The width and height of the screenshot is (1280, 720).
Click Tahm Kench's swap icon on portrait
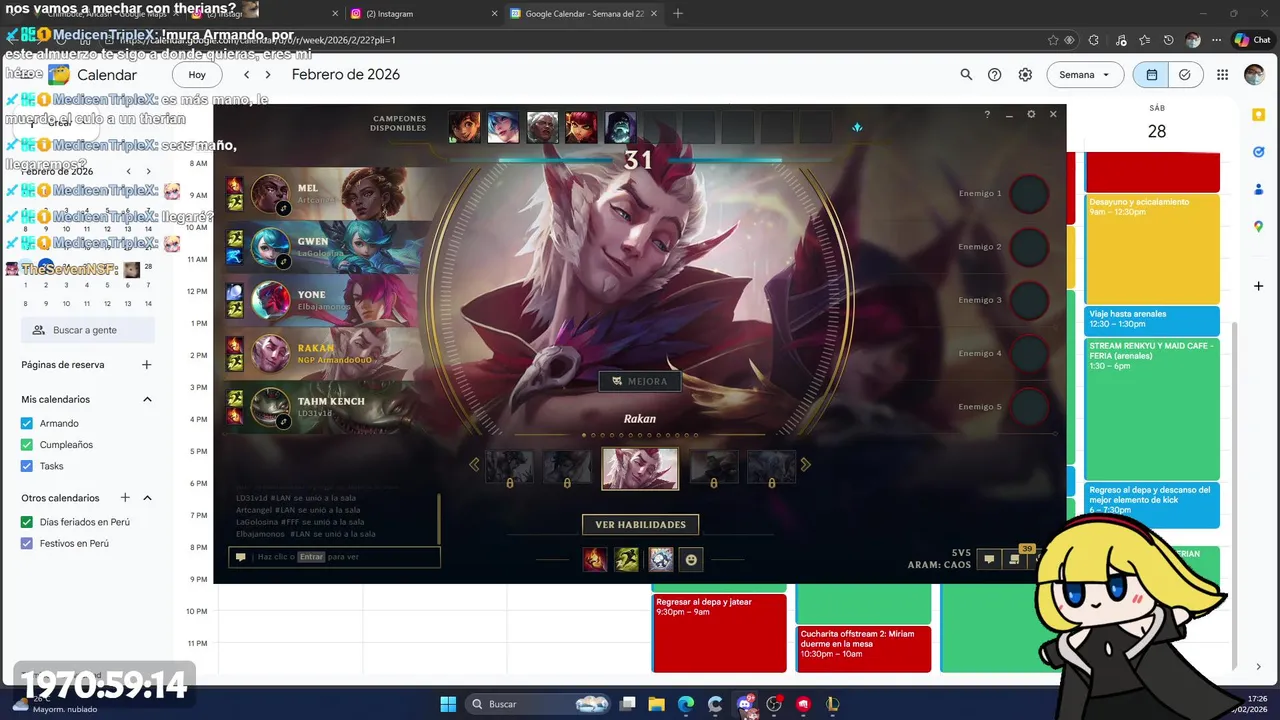pos(283,421)
